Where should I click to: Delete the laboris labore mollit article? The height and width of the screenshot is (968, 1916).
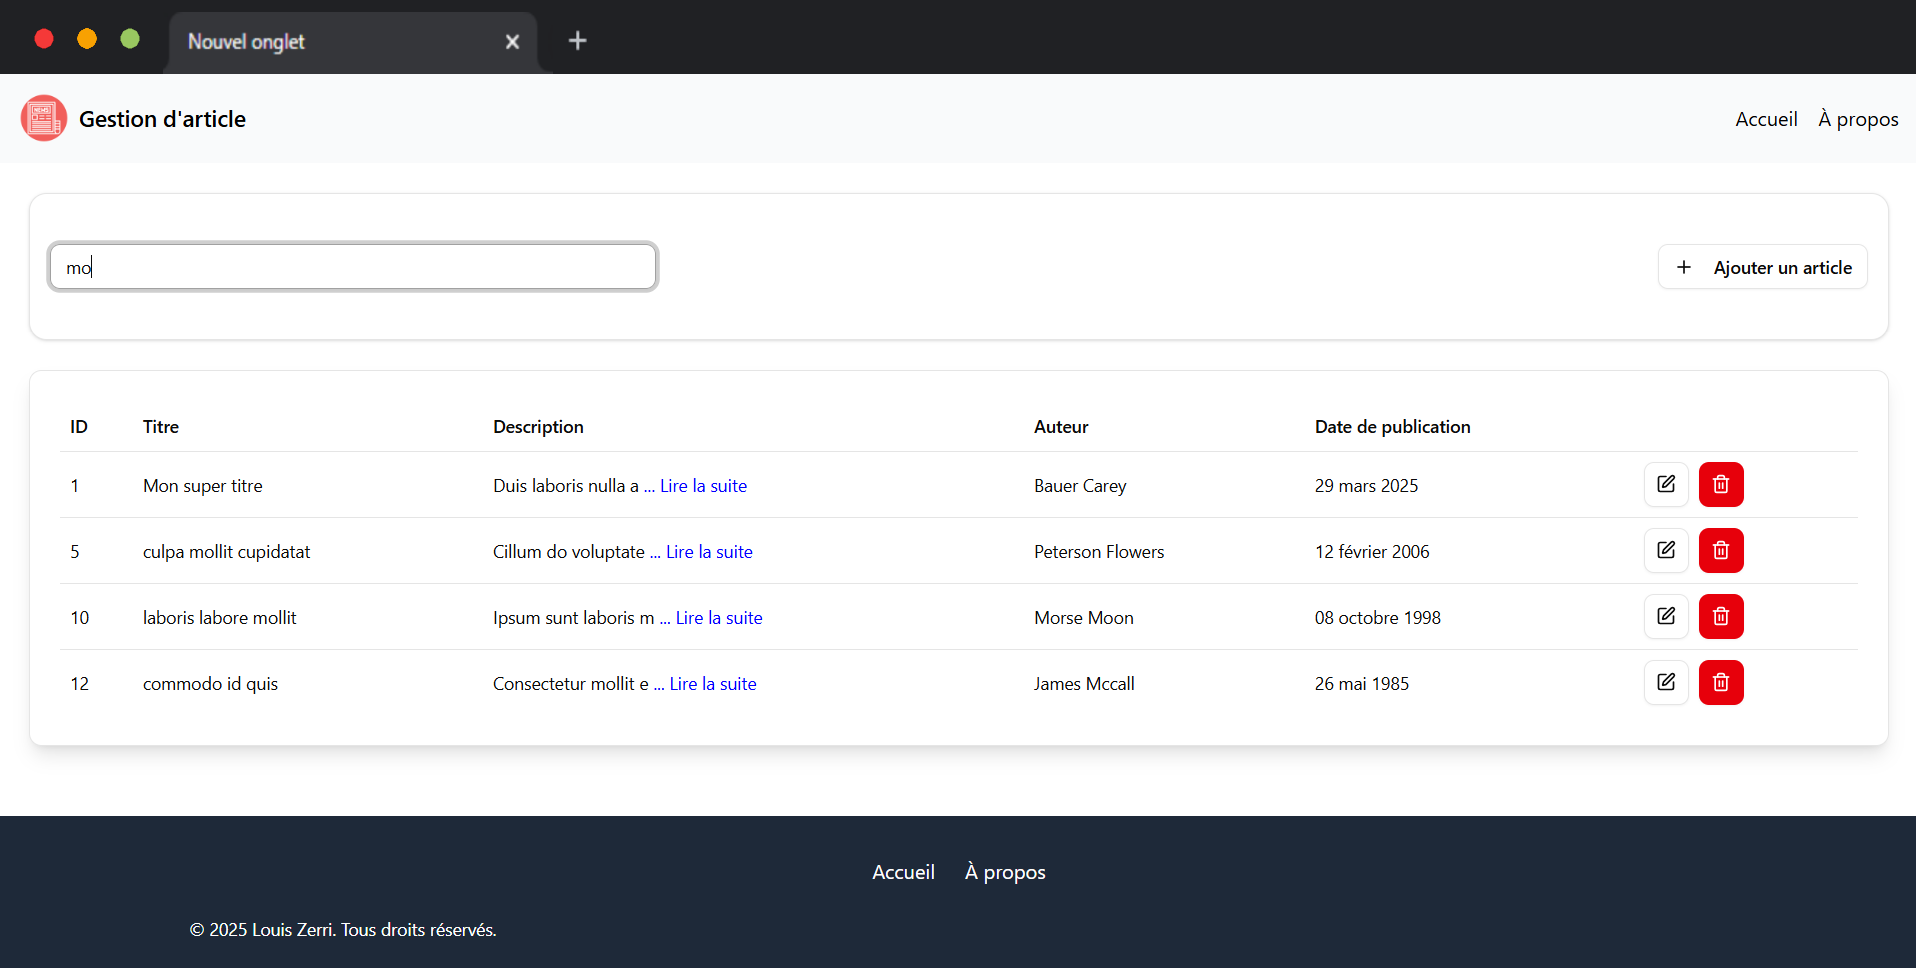tap(1720, 617)
